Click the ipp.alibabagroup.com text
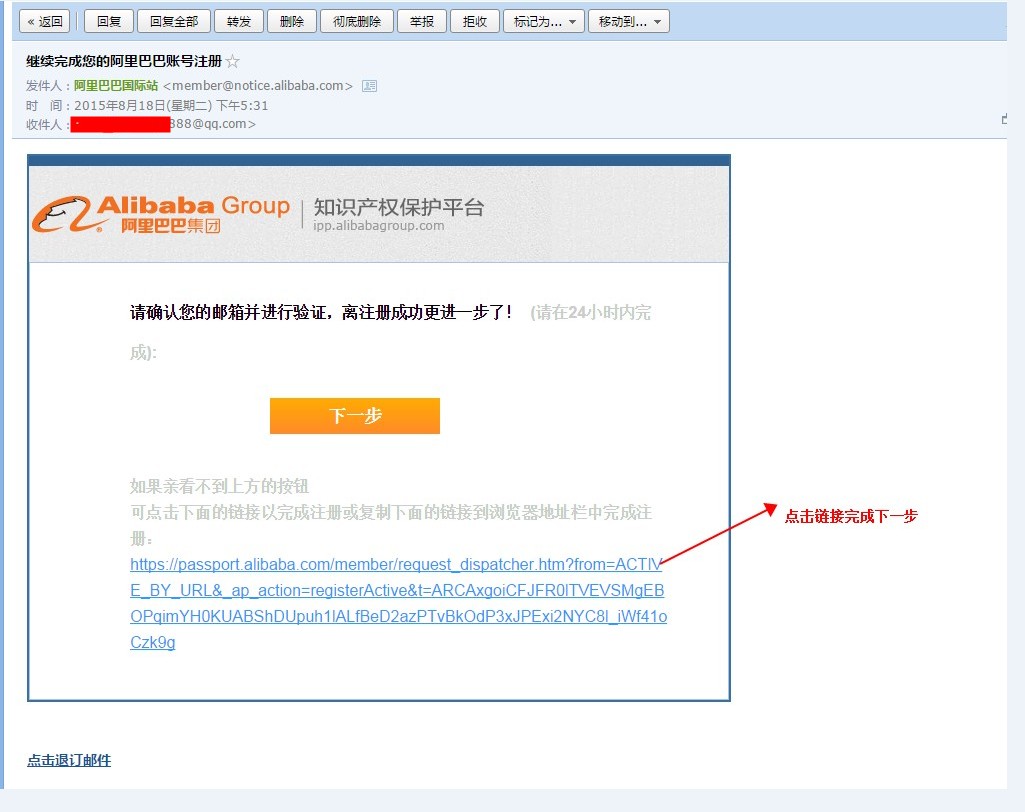The width and height of the screenshot is (1025, 812). tap(378, 226)
